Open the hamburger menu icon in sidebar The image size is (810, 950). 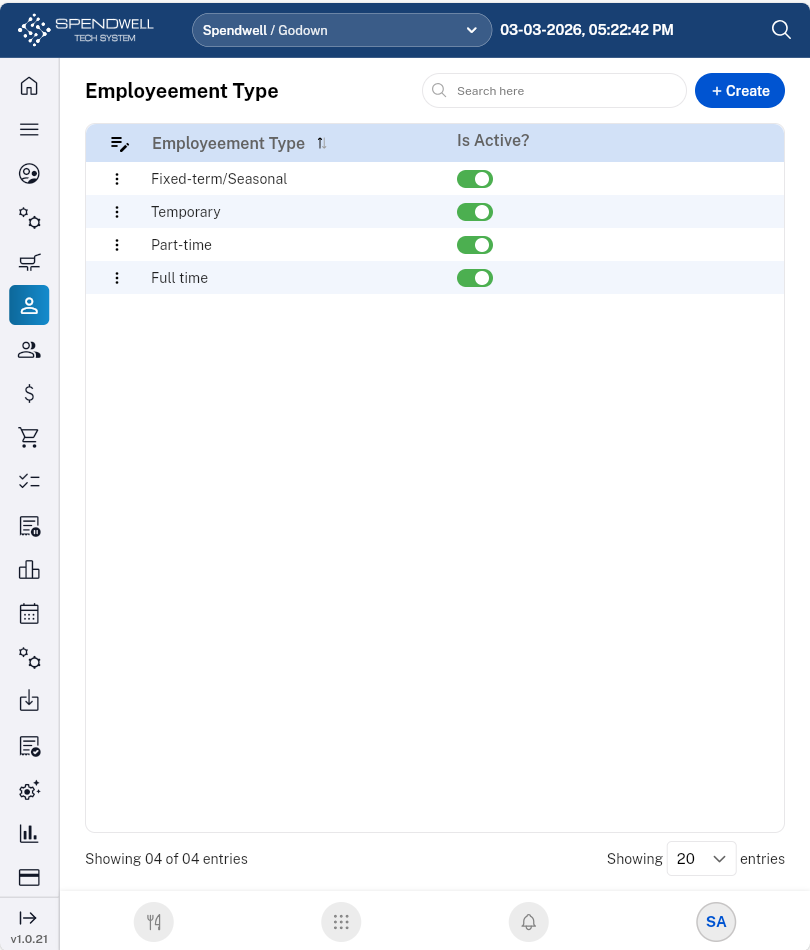click(x=29, y=130)
